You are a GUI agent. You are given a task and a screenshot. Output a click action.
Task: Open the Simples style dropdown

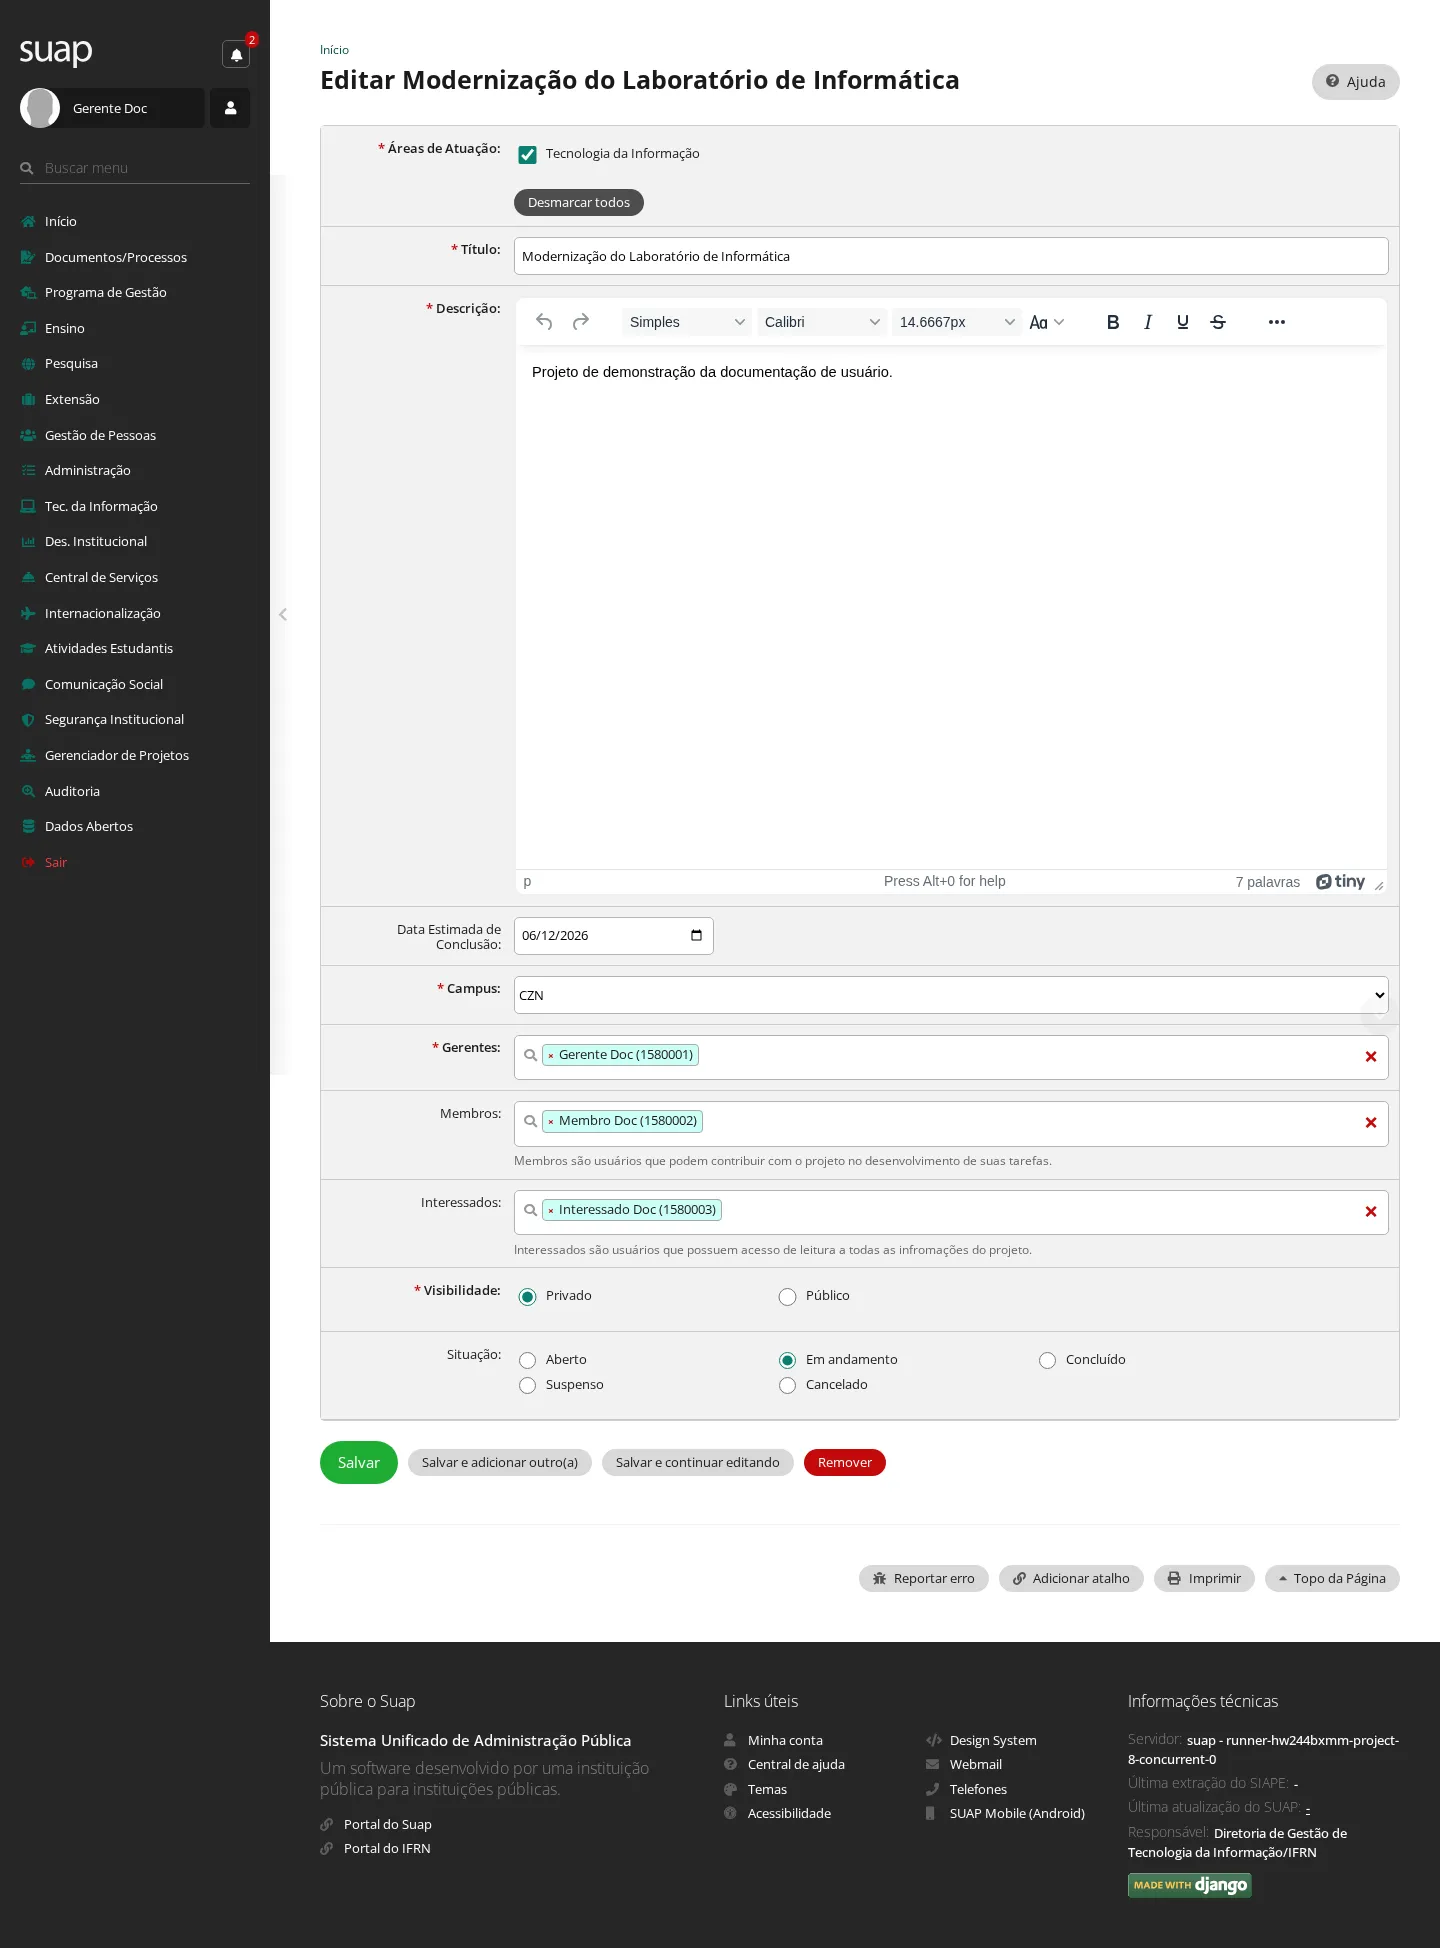pos(687,322)
